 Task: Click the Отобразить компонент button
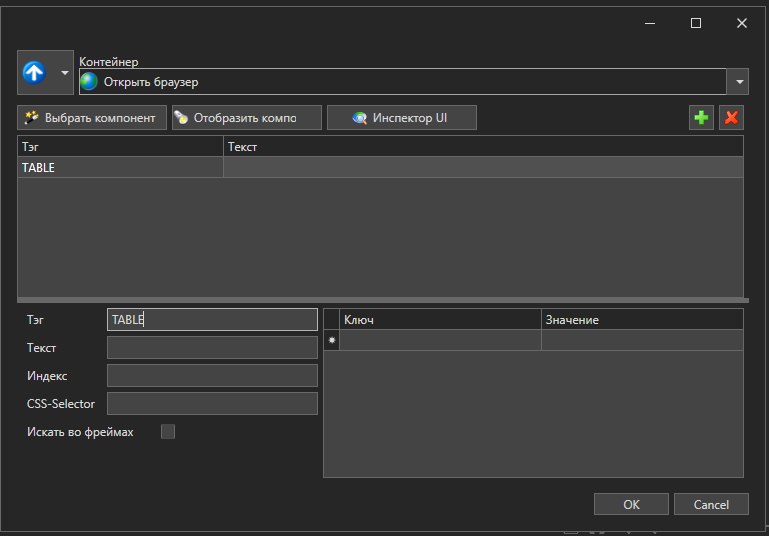pos(247,118)
